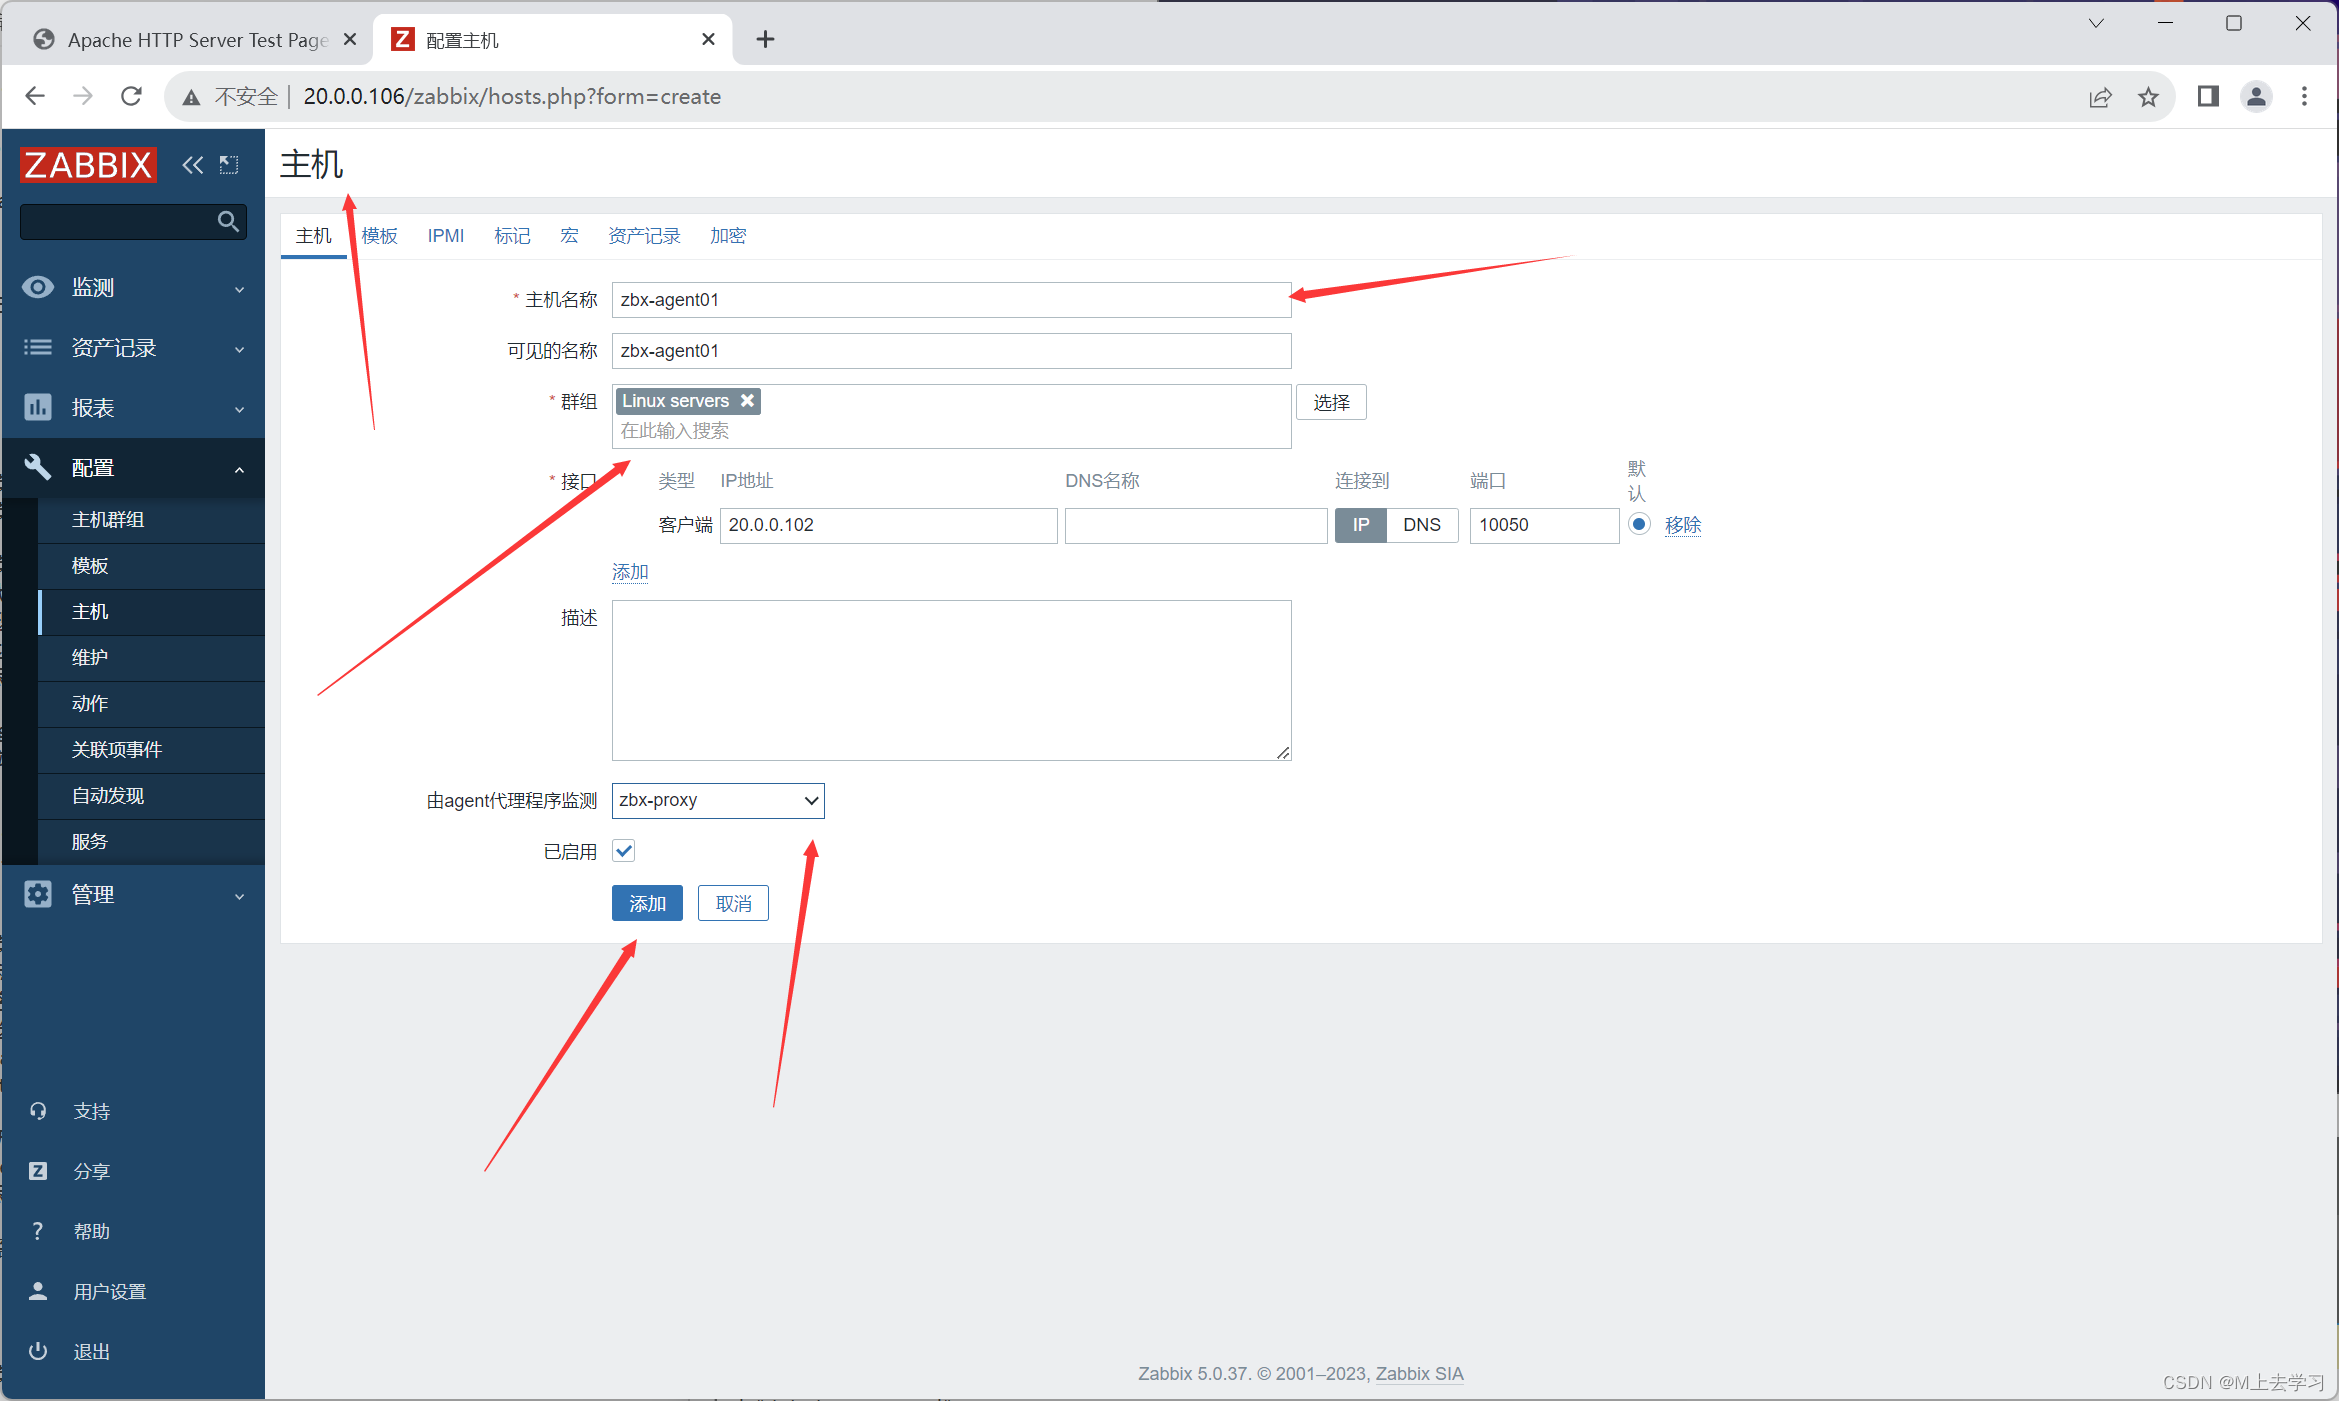
Task: Close the 配置主机 tab
Action: (708, 39)
